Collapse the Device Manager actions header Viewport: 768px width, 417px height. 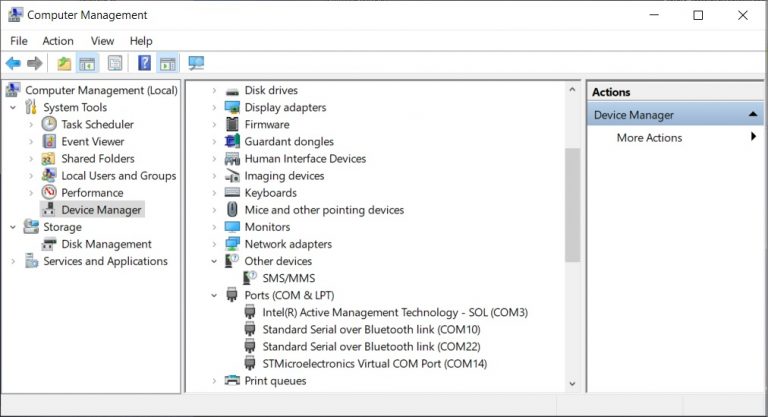click(x=753, y=115)
